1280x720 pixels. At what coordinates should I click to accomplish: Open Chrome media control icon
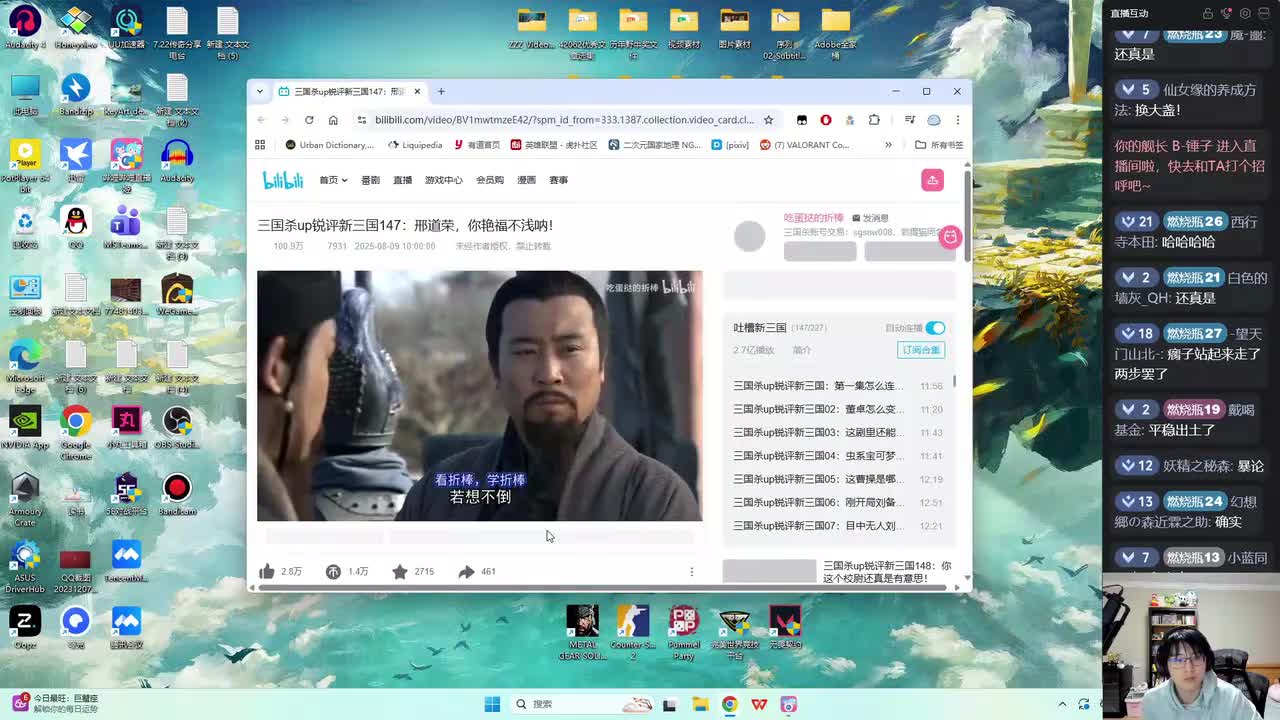[909, 120]
